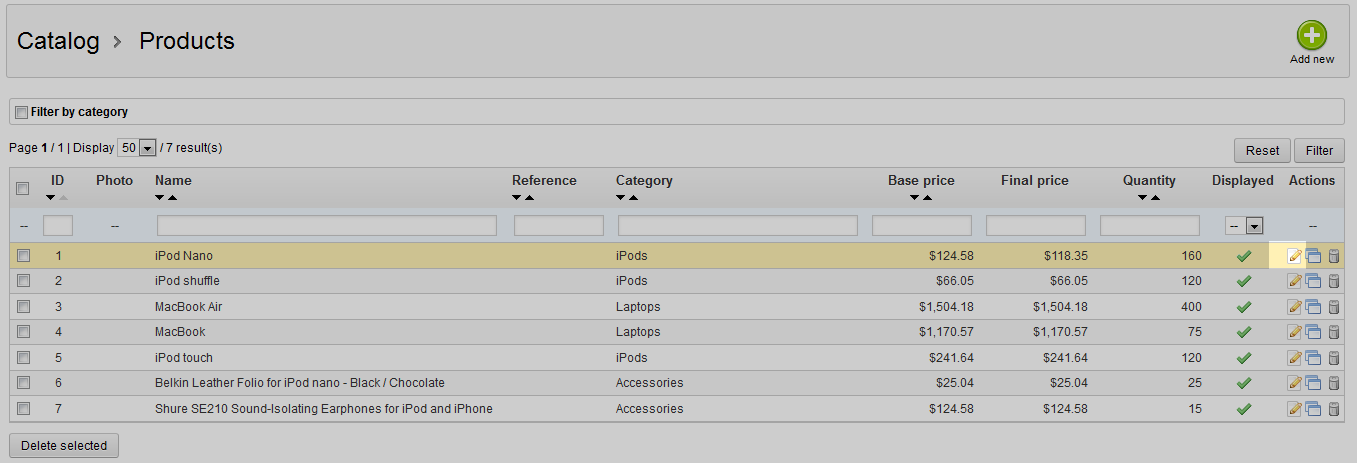Click the green Add new plus icon
1357x463 pixels.
(x=1312, y=35)
